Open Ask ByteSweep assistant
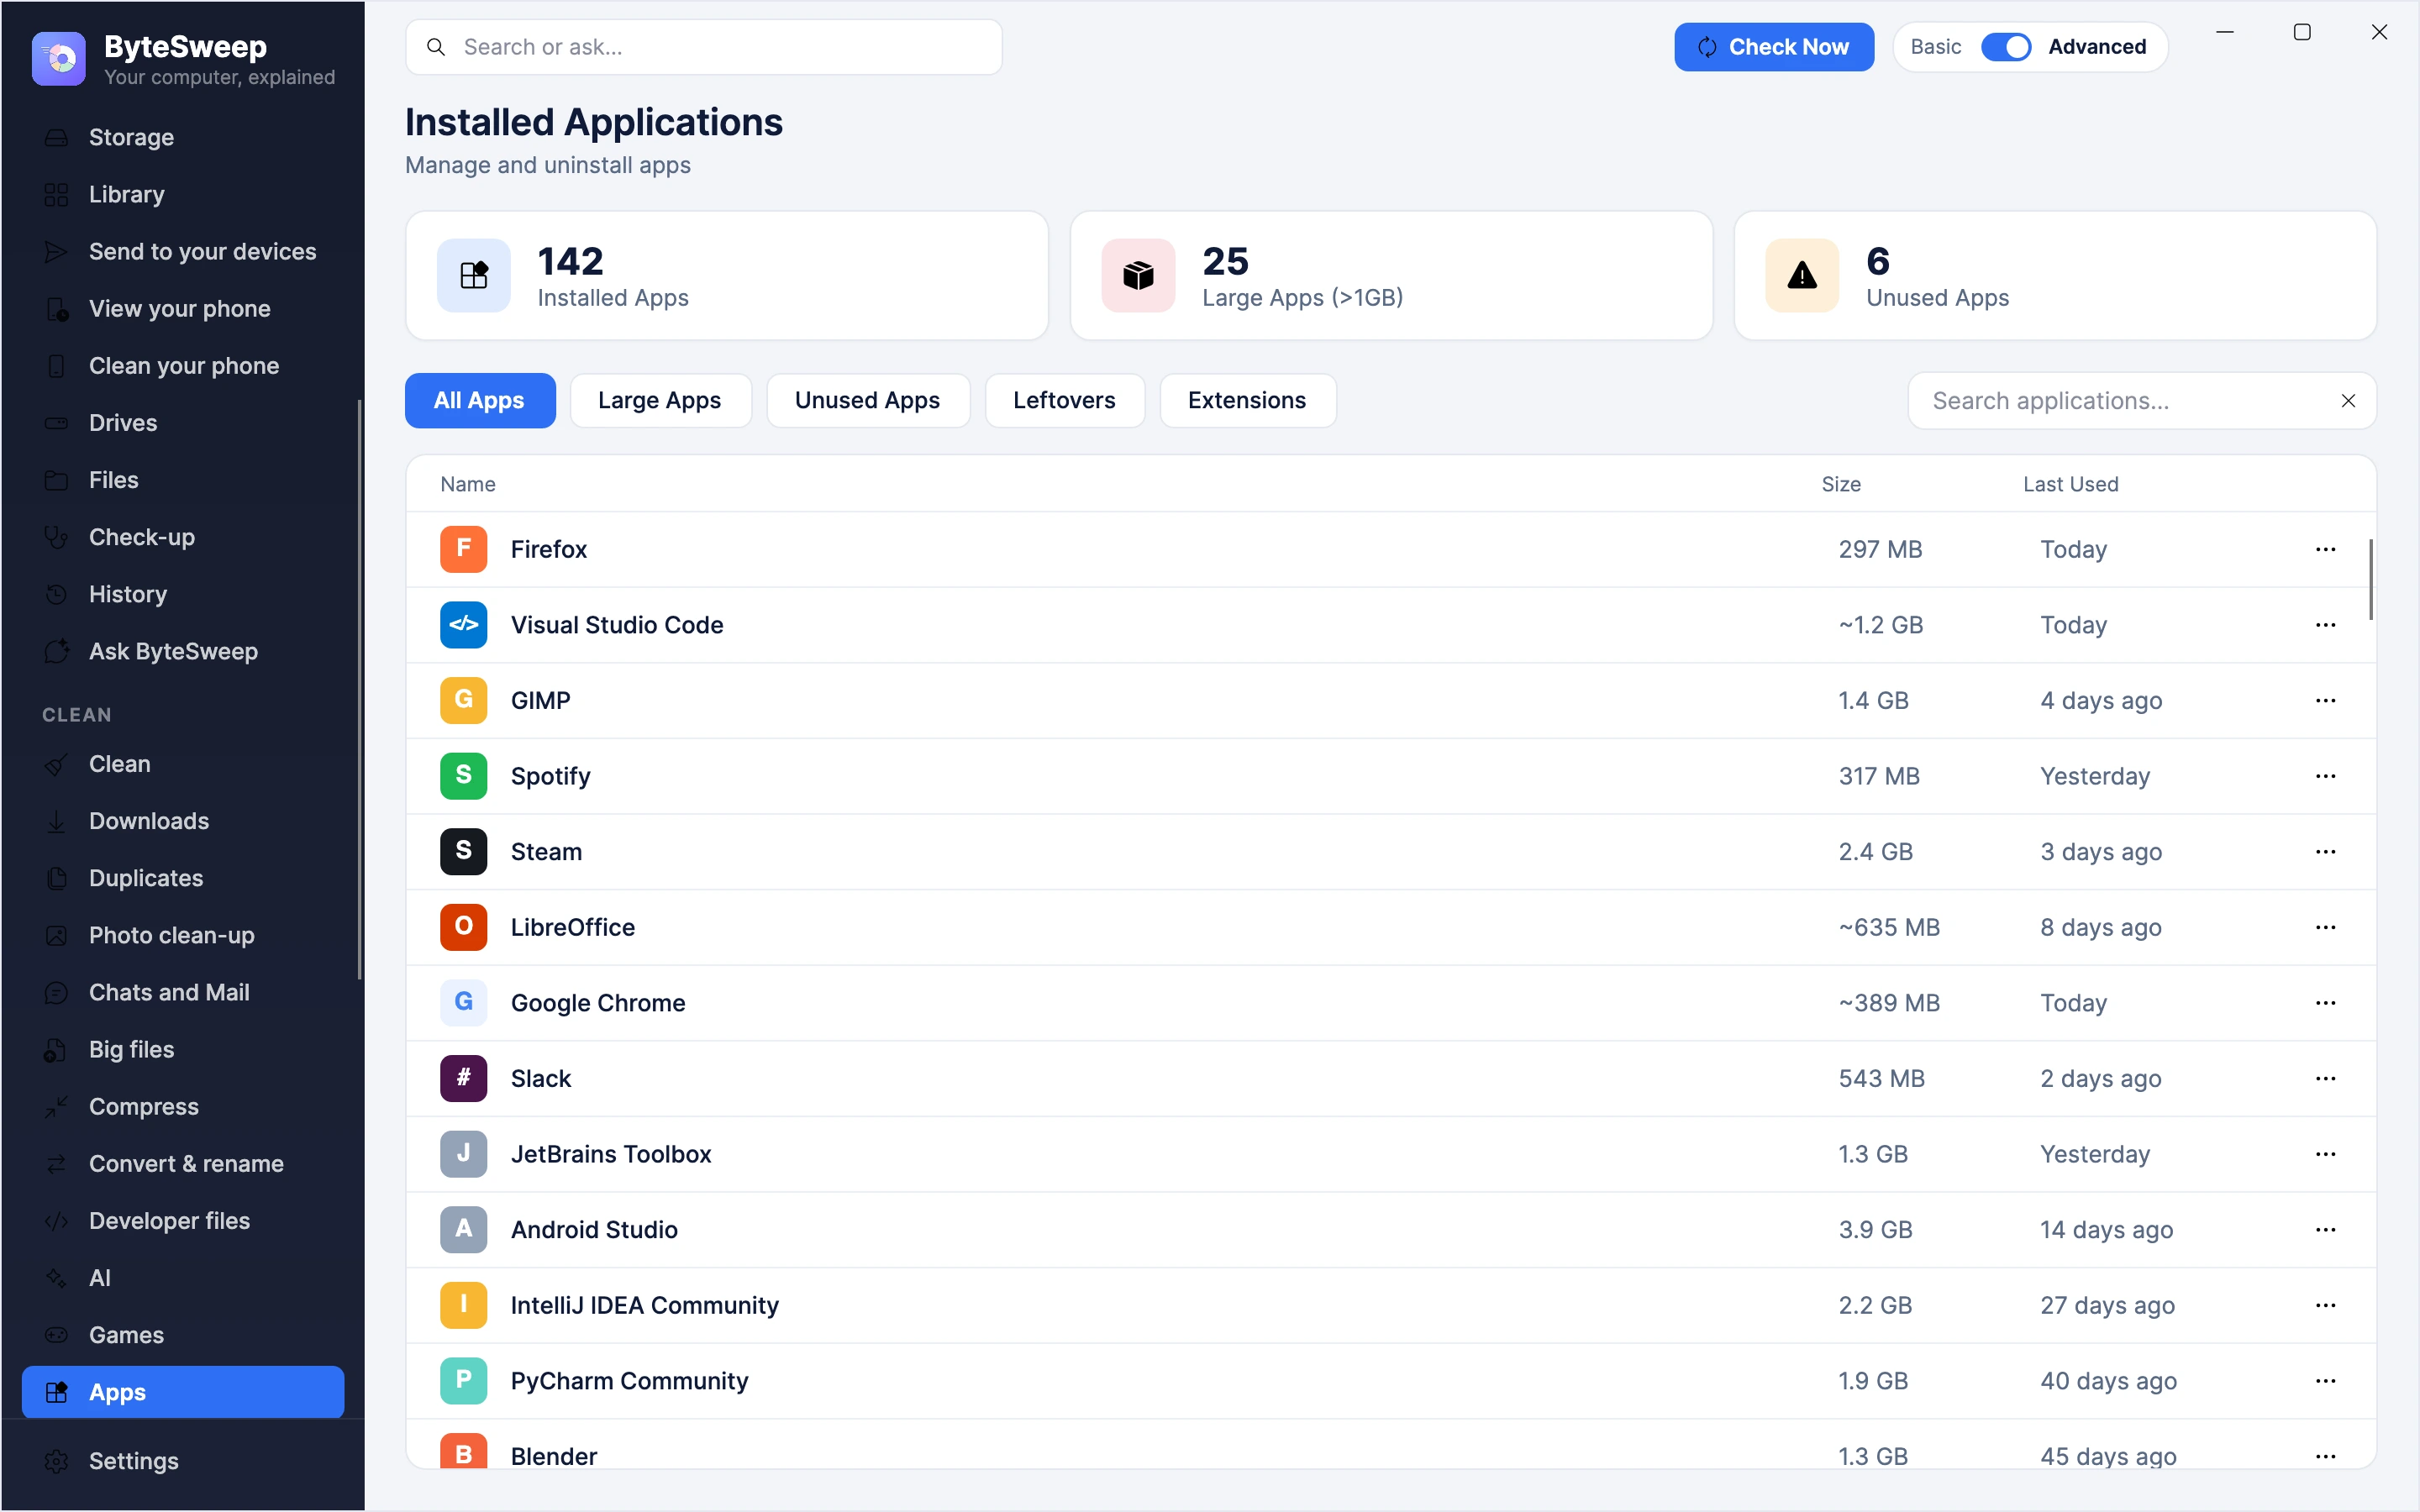The width and height of the screenshot is (2420, 1512). coord(182,651)
